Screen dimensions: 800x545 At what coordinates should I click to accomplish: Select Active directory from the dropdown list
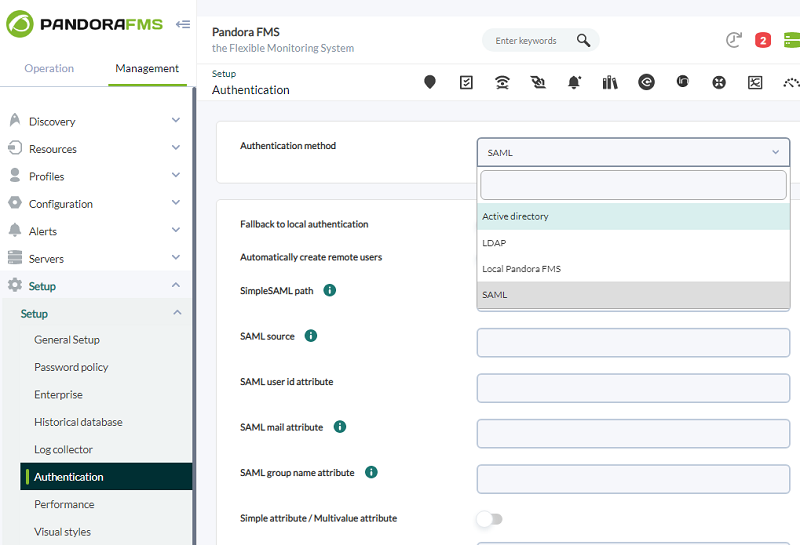[x=633, y=216]
